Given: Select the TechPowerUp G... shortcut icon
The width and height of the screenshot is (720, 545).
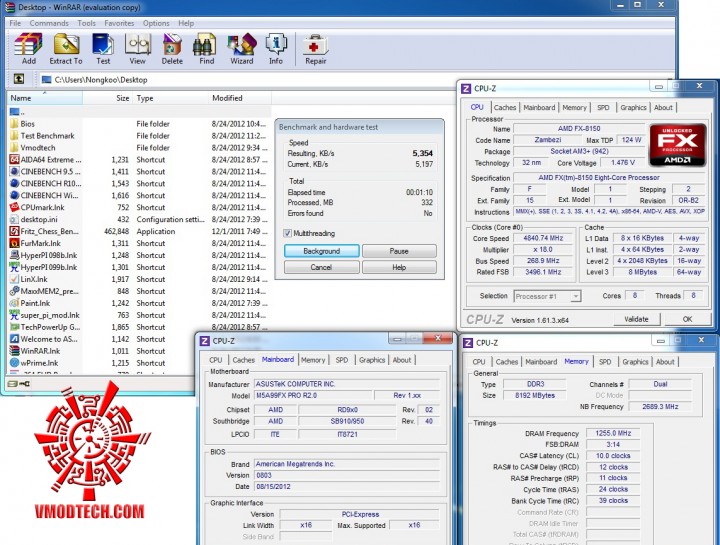Looking at the screenshot, I should click(14, 327).
